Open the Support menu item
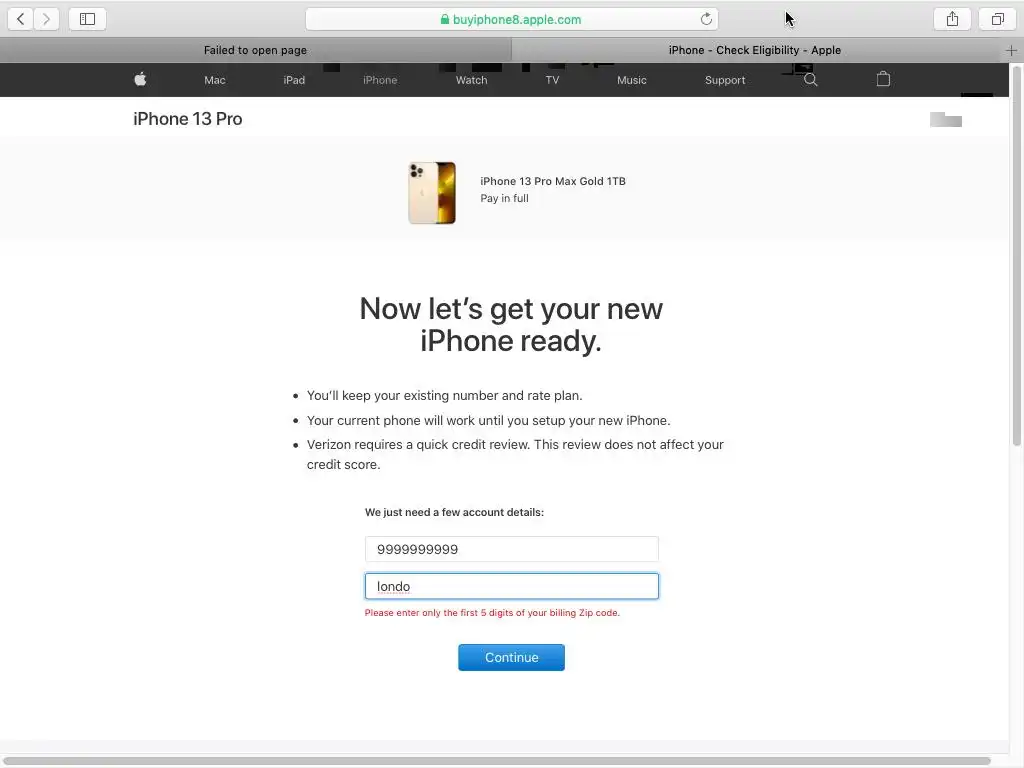This screenshot has height=768, width=1024. pyautogui.click(x=725, y=80)
